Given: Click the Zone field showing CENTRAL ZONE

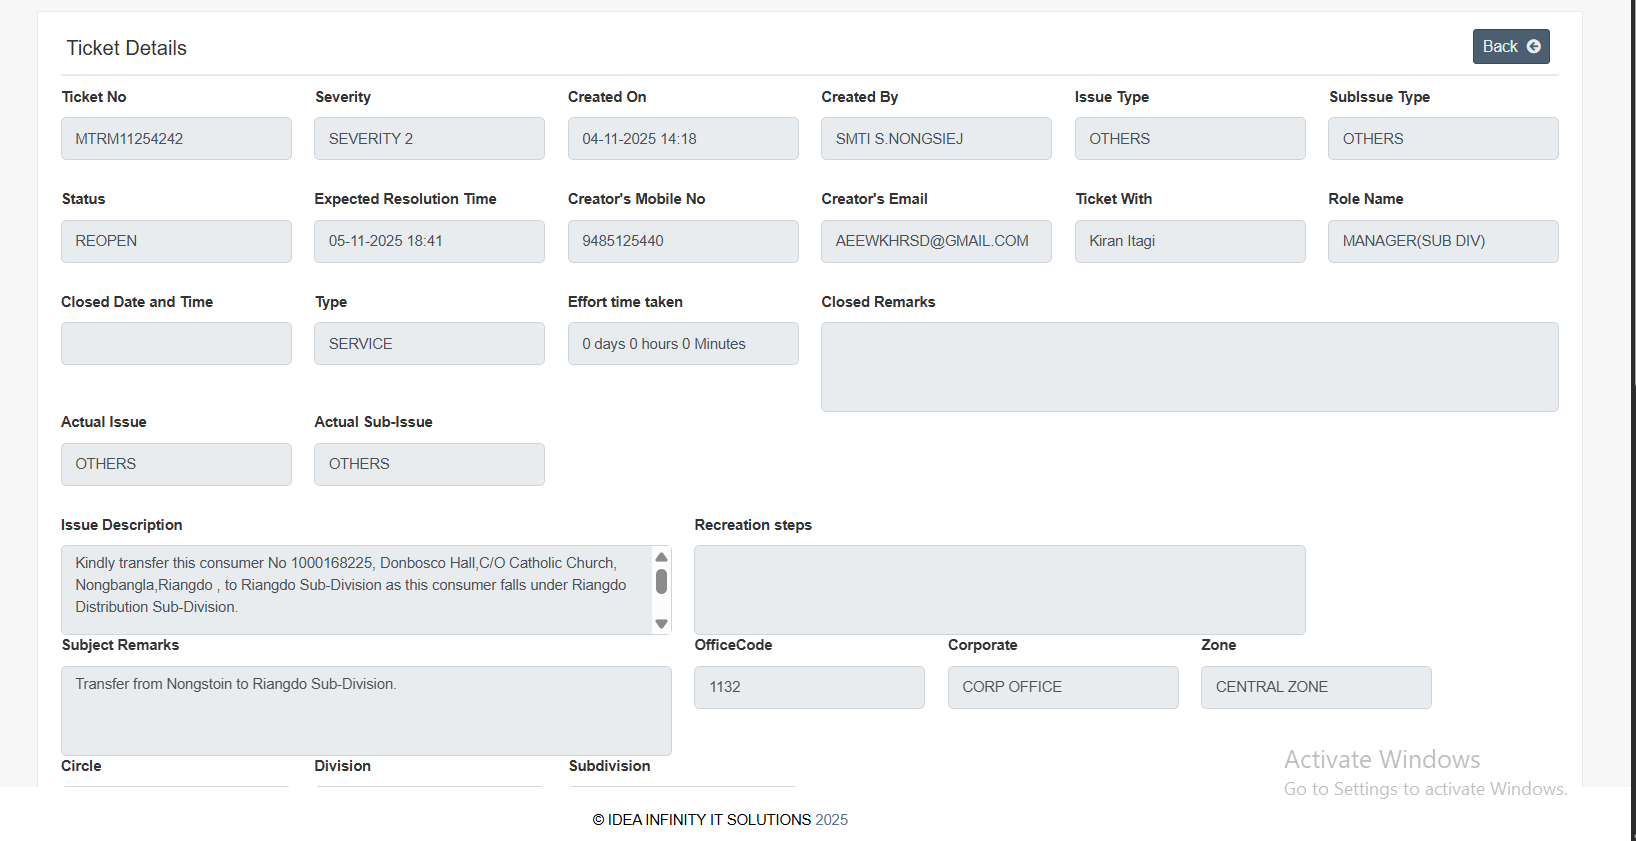Looking at the screenshot, I should pyautogui.click(x=1316, y=687).
